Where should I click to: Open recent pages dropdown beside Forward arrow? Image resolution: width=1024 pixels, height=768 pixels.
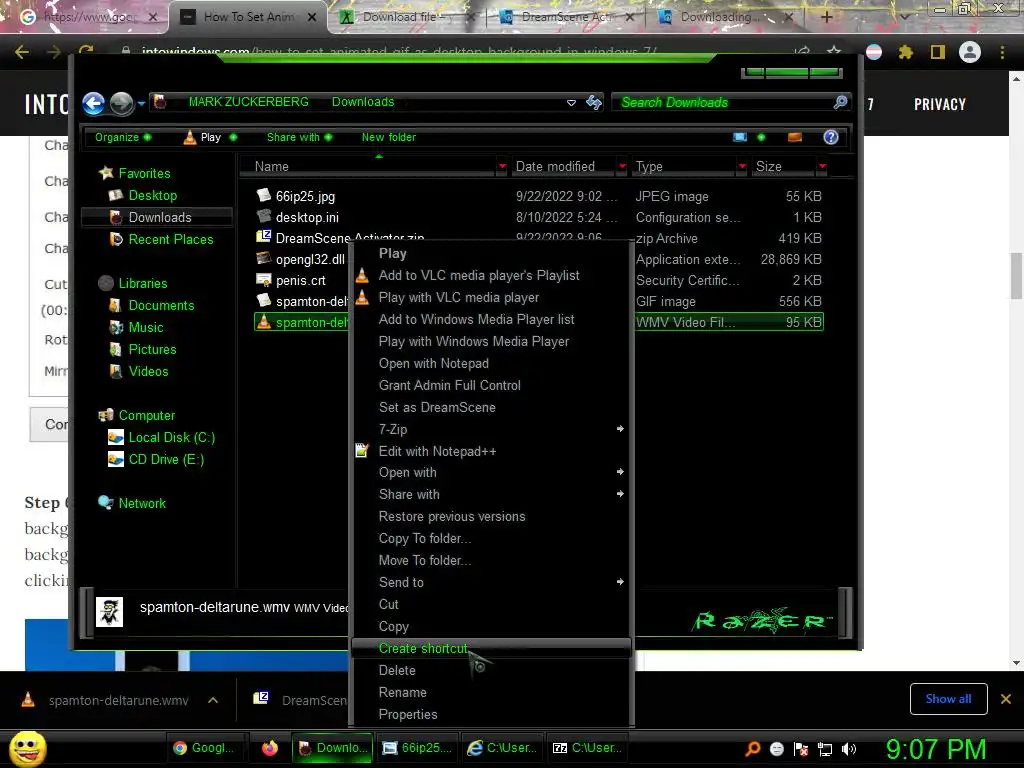[x=141, y=103]
